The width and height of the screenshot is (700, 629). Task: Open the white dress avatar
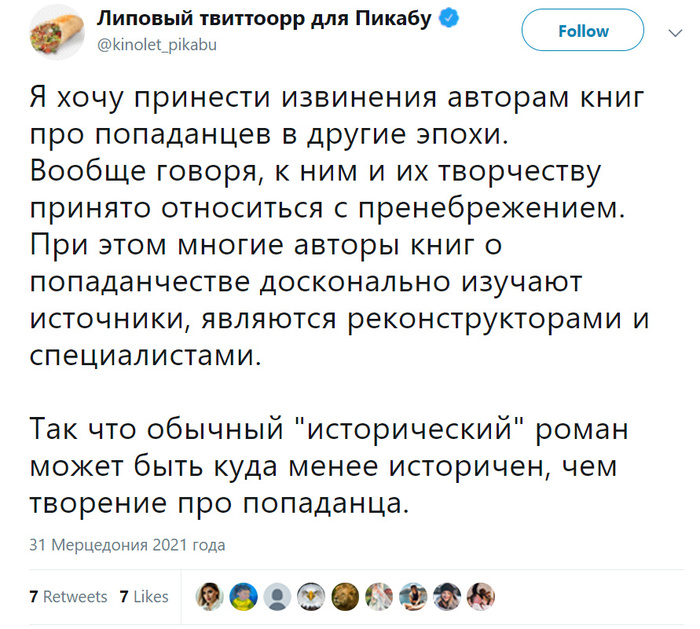(x=379, y=596)
